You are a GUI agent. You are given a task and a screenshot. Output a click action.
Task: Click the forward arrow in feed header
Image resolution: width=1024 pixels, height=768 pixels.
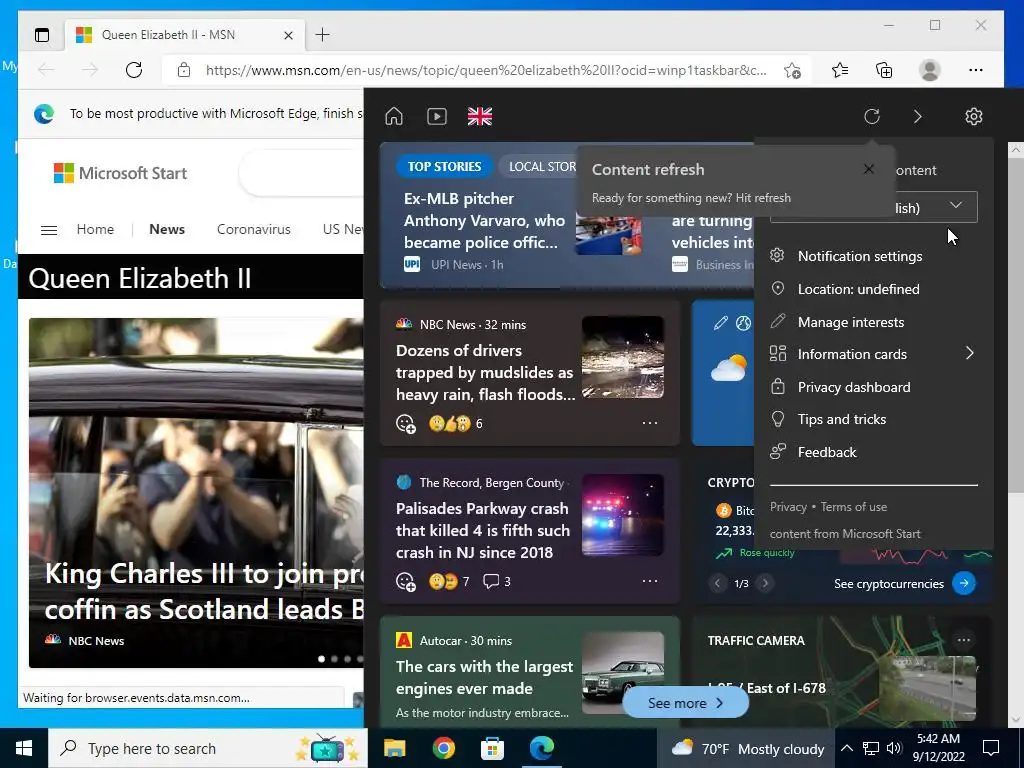tap(918, 116)
